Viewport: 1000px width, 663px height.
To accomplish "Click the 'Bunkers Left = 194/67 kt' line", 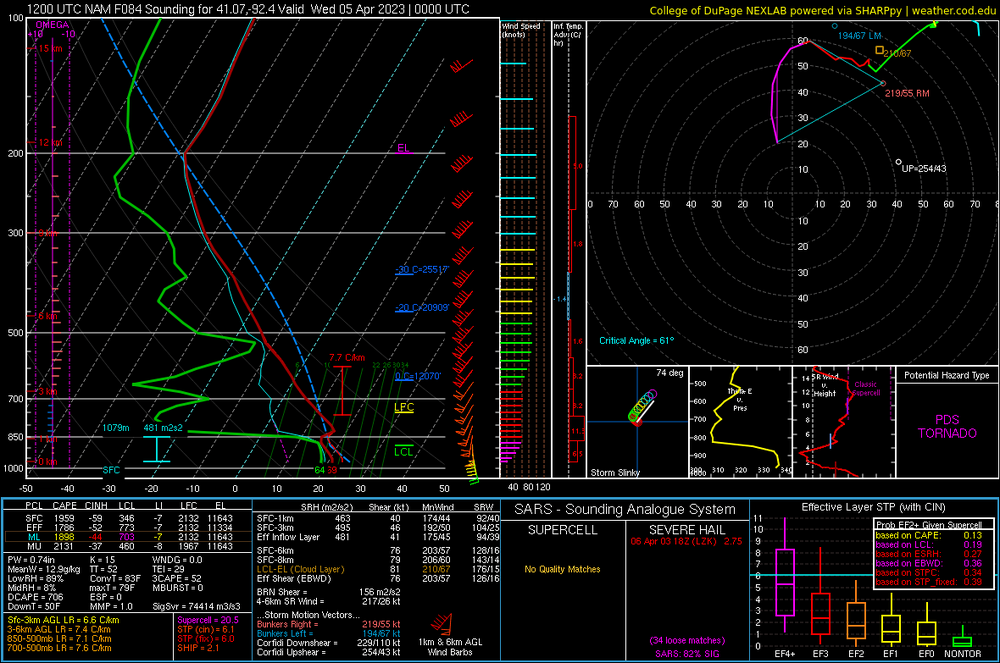I will point(328,634).
